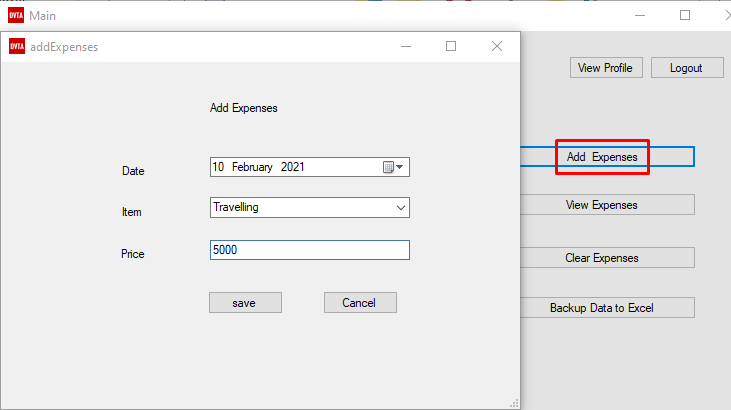Maximize the Main window
The height and width of the screenshot is (410, 731).
(685, 15)
